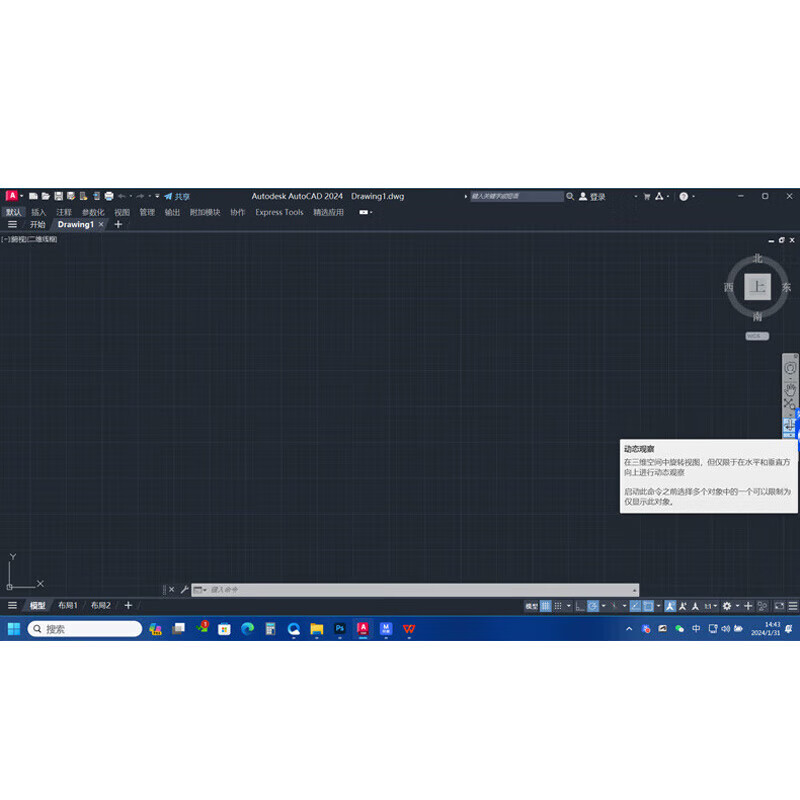Click the Plot/Print icon in Quick Access toolbar
Viewport: 800px width, 800px height.
(x=108, y=196)
